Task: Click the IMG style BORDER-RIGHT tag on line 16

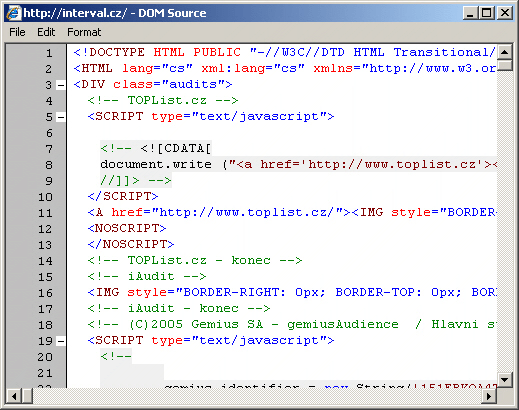Action: point(292,292)
